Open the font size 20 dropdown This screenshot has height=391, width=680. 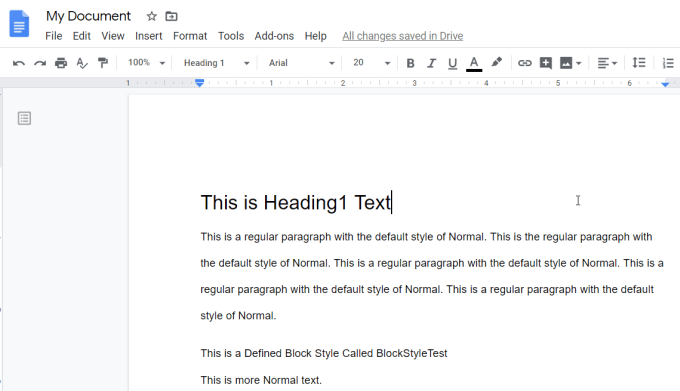pyautogui.click(x=371, y=63)
